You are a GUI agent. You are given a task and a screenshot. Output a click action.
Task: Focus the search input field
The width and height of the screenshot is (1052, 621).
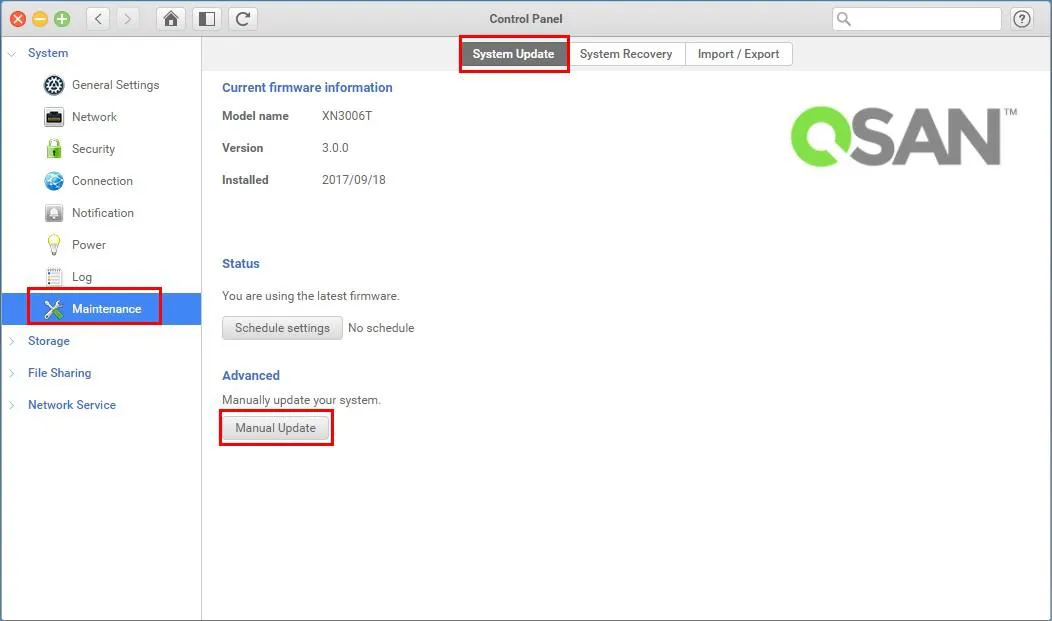tap(916, 19)
